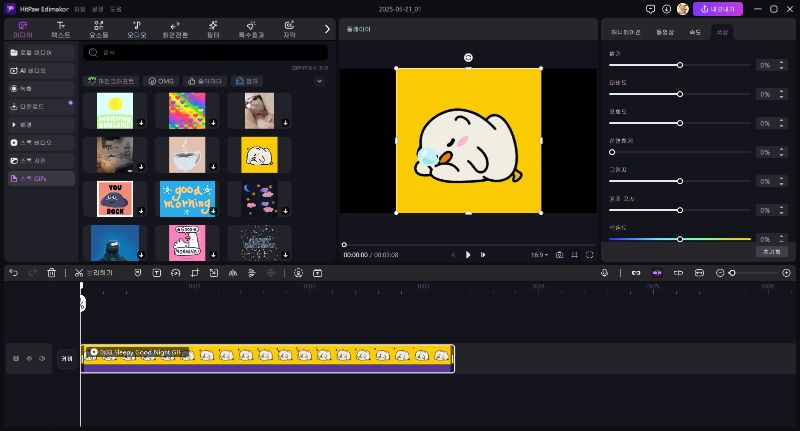Expand more GIF categories with chevron dropdown

pyautogui.click(x=319, y=81)
